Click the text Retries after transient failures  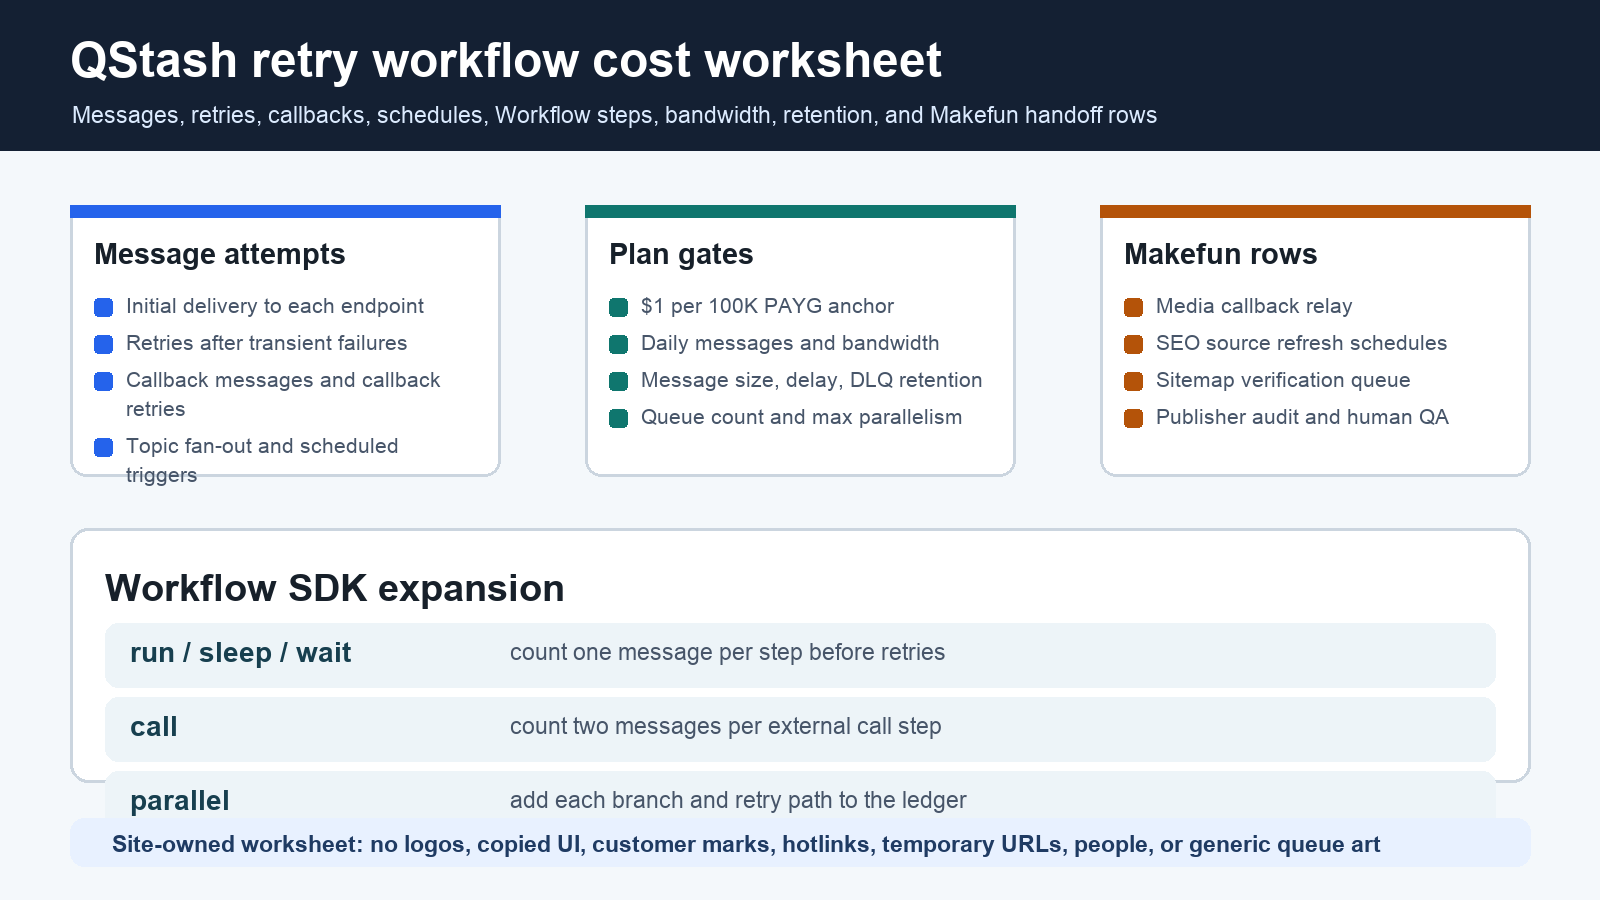267,343
